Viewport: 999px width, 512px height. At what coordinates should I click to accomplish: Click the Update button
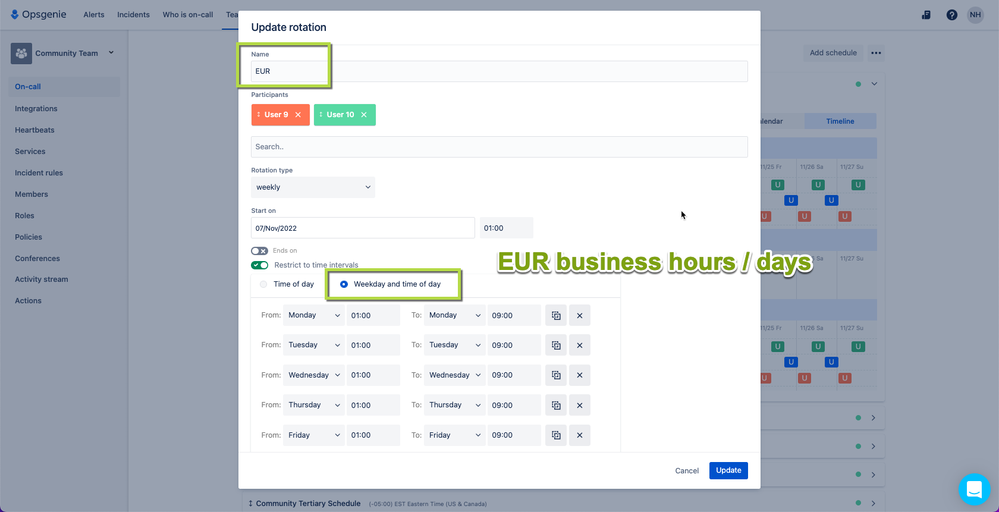tap(728, 471)
